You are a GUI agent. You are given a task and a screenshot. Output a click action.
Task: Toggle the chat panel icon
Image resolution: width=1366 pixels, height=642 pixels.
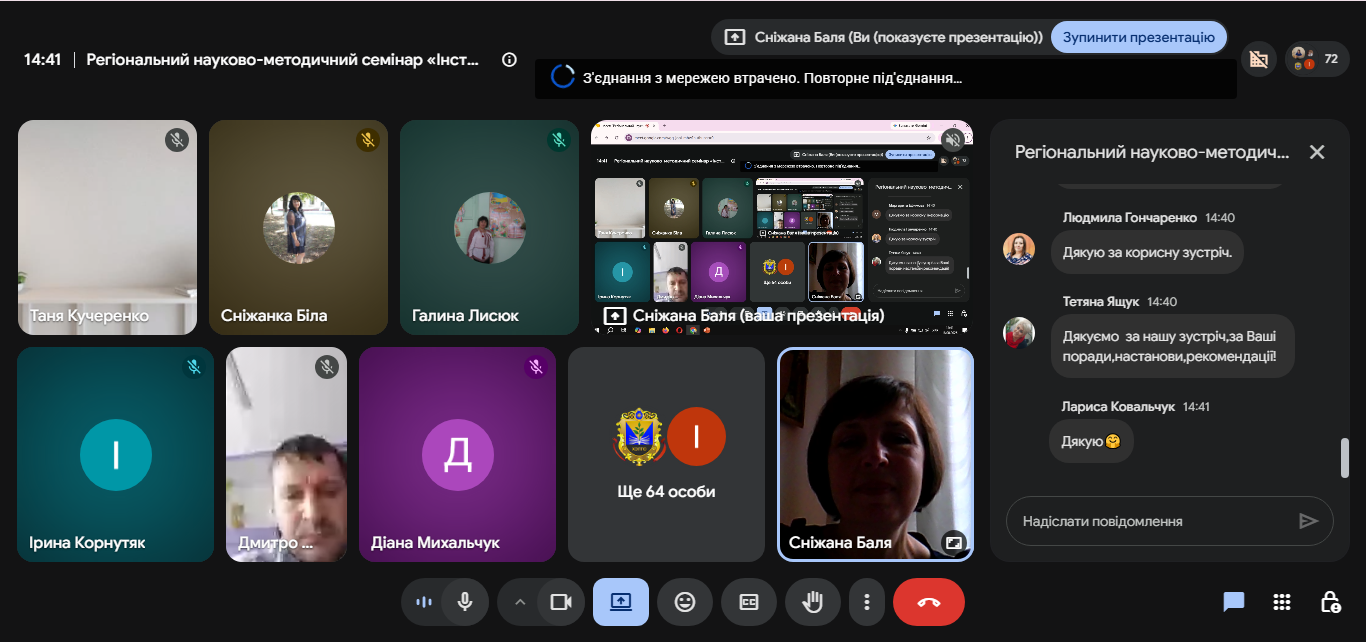tap(1234, 602)
